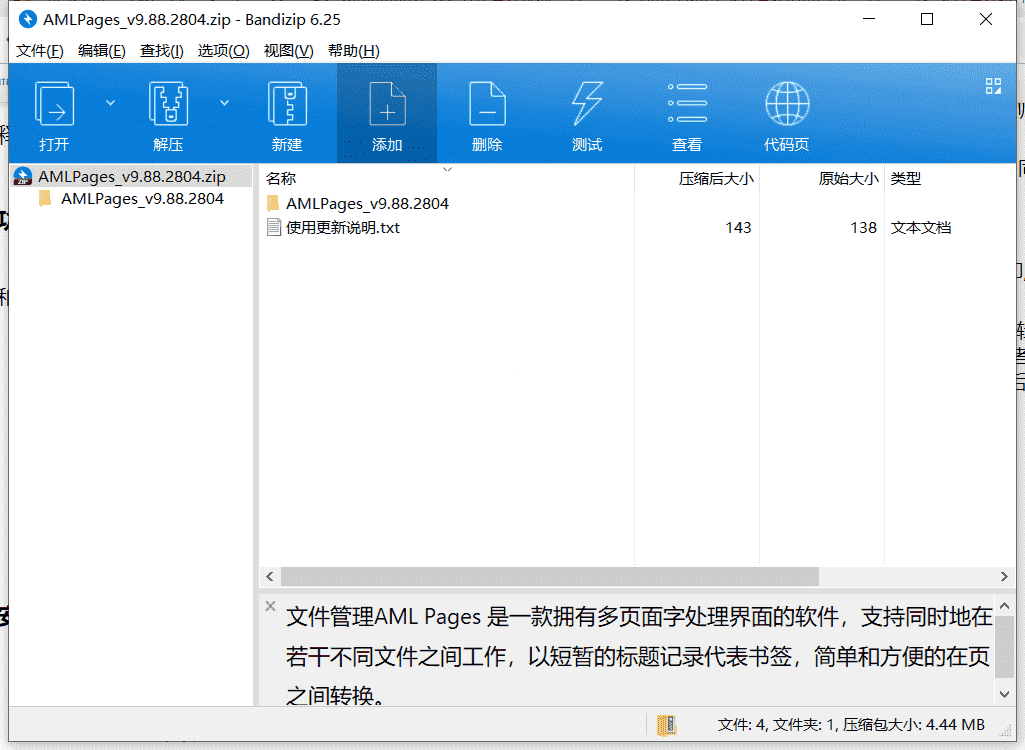This screenshot has height=750, width=1025.
Task: Select AMLPages_v9.88.2804.zip in the tree
Action: point(131,177)
